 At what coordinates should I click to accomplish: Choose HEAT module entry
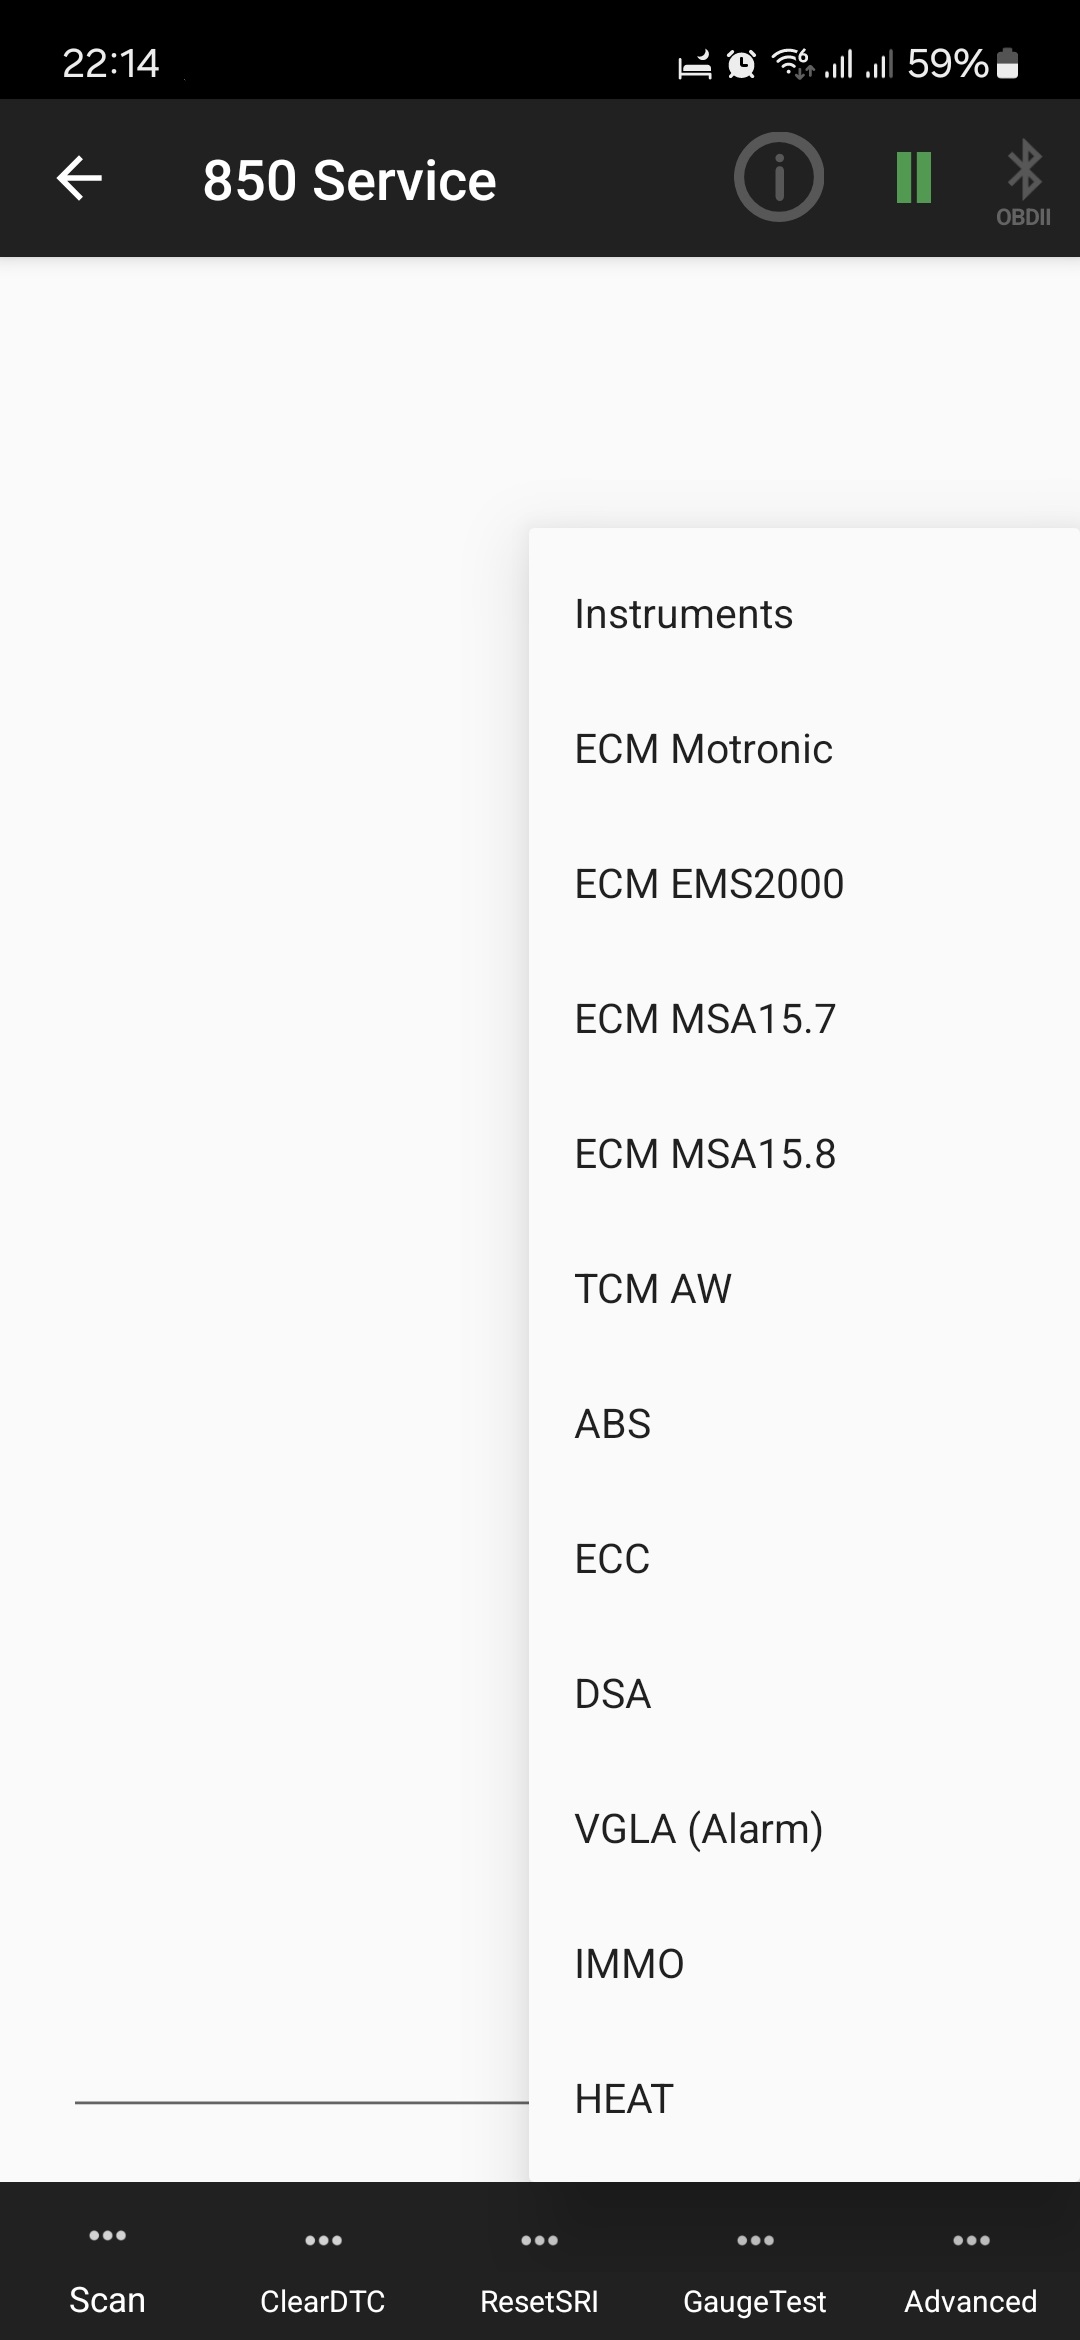click(624, 2099)
